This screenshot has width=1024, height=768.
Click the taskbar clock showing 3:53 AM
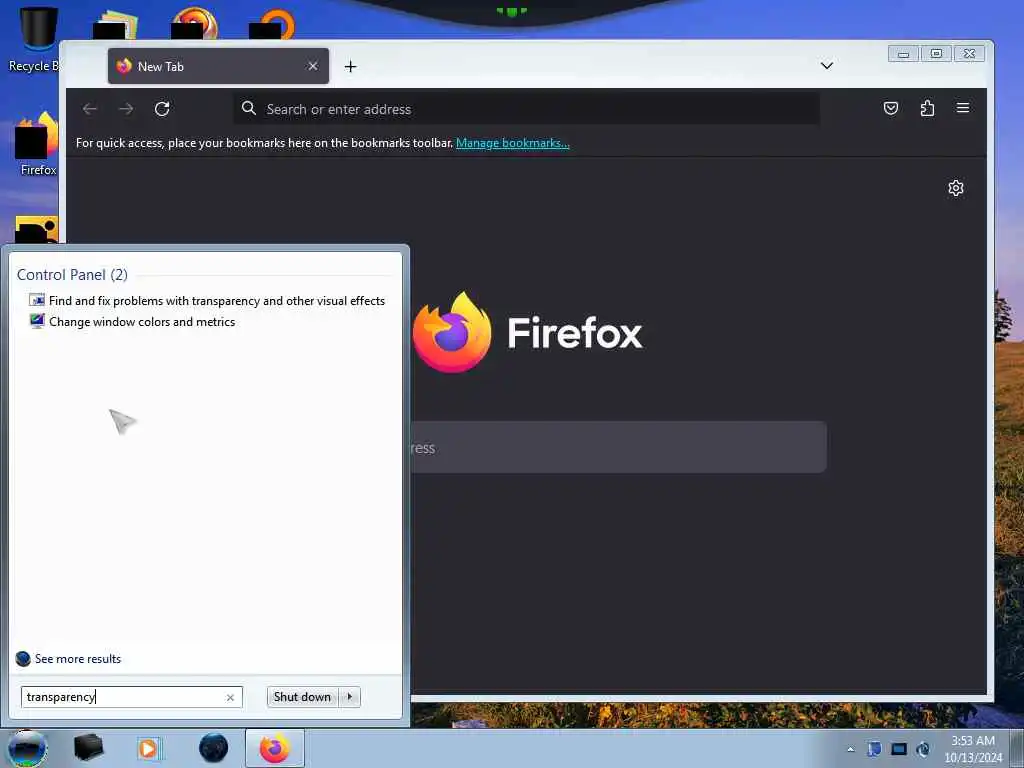pyautogui.click(x=973, y=749)
